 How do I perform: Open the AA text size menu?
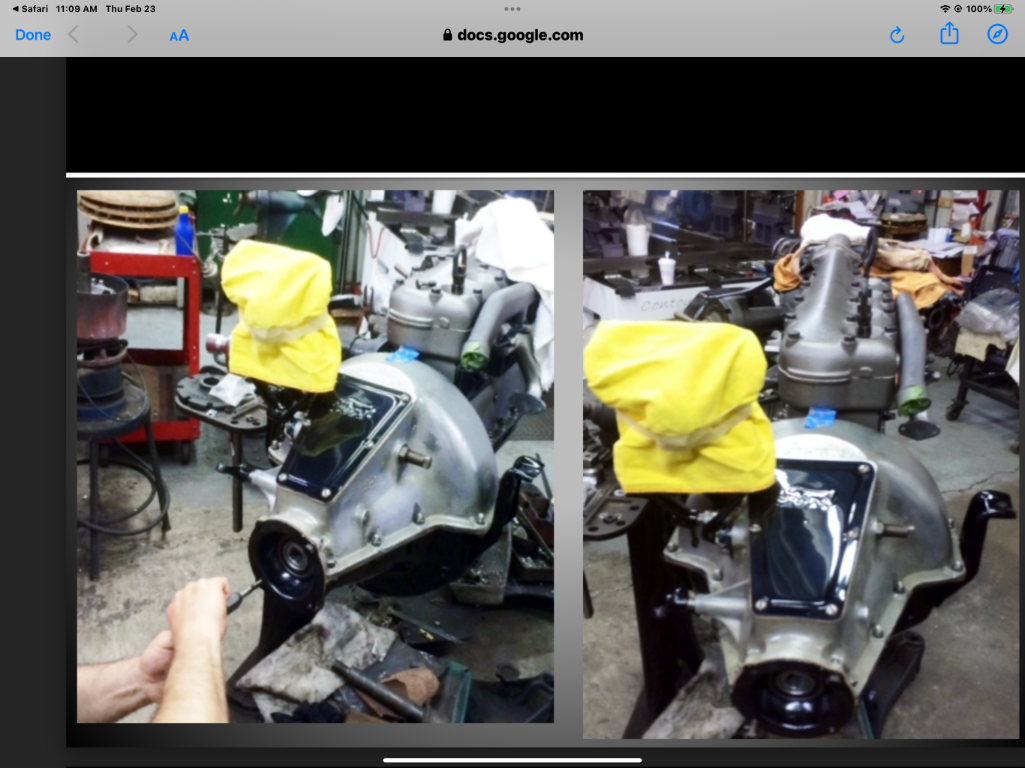pyautogui.click(x=179, y=35)
